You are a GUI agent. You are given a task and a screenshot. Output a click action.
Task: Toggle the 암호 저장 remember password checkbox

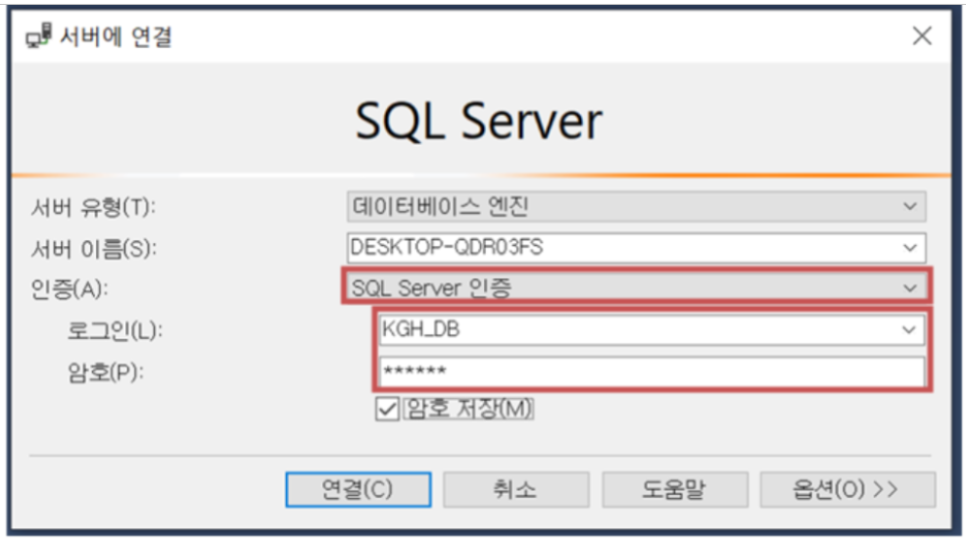(387, 409)
